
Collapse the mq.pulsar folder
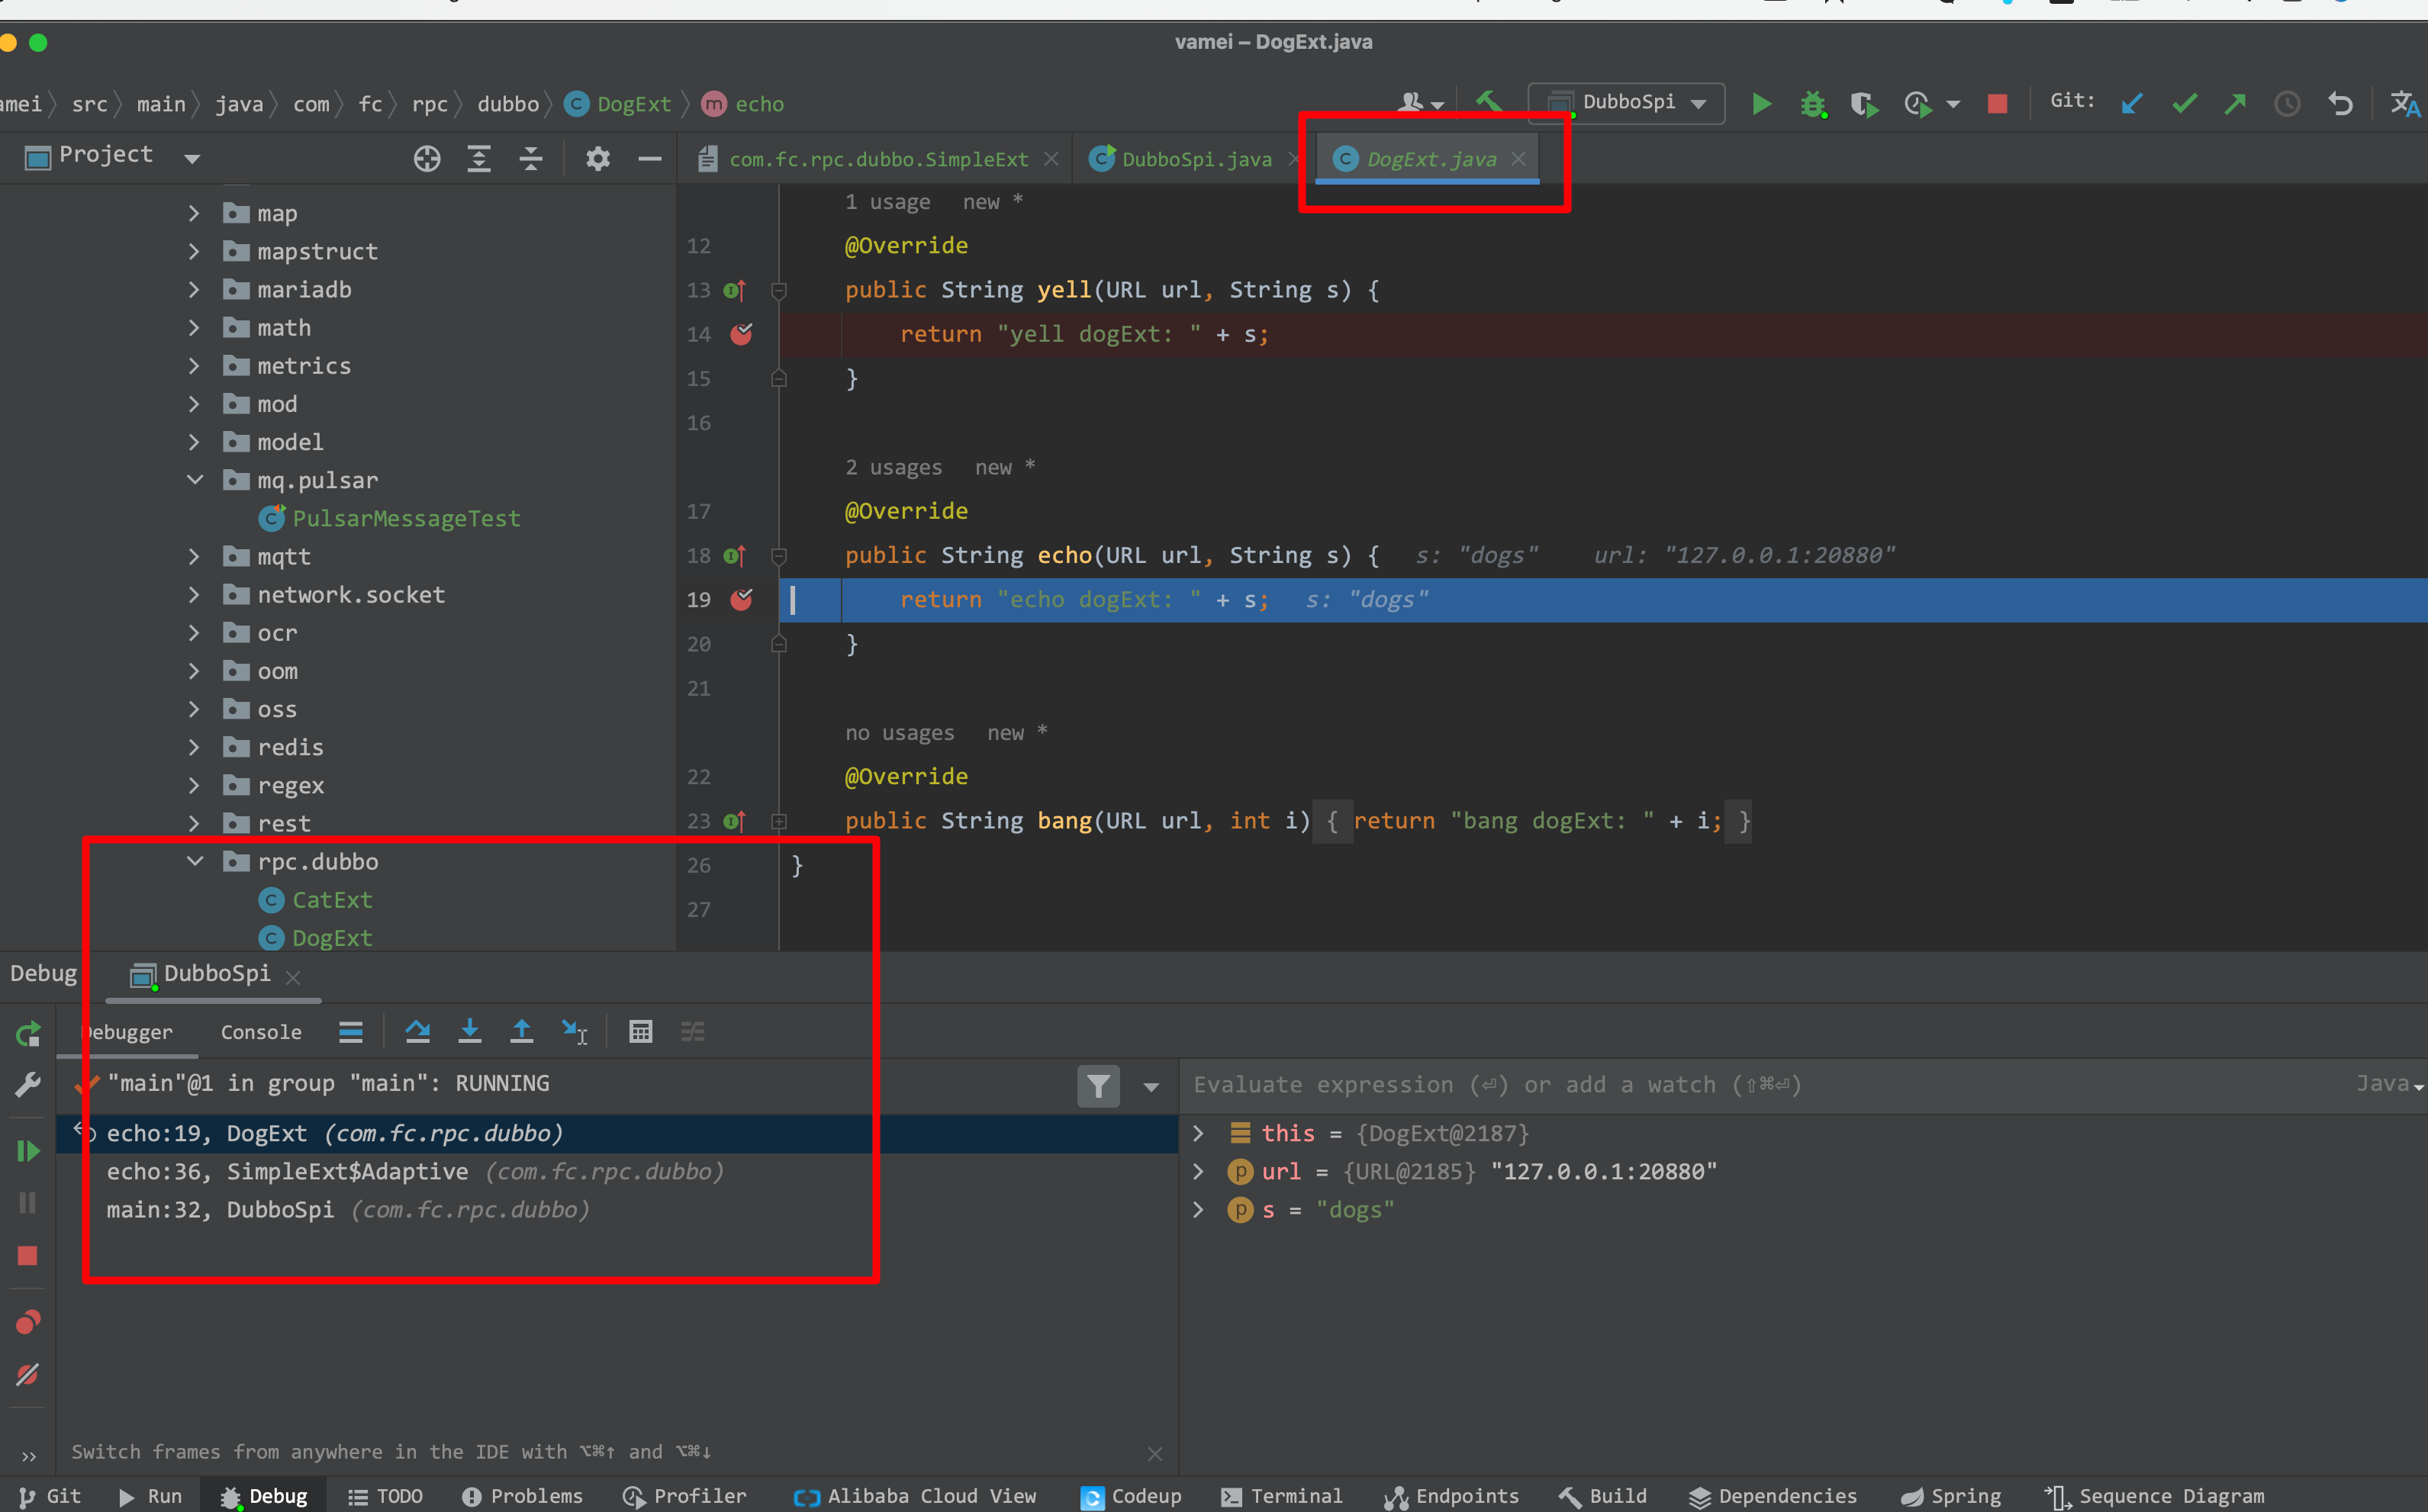point(195,480)
